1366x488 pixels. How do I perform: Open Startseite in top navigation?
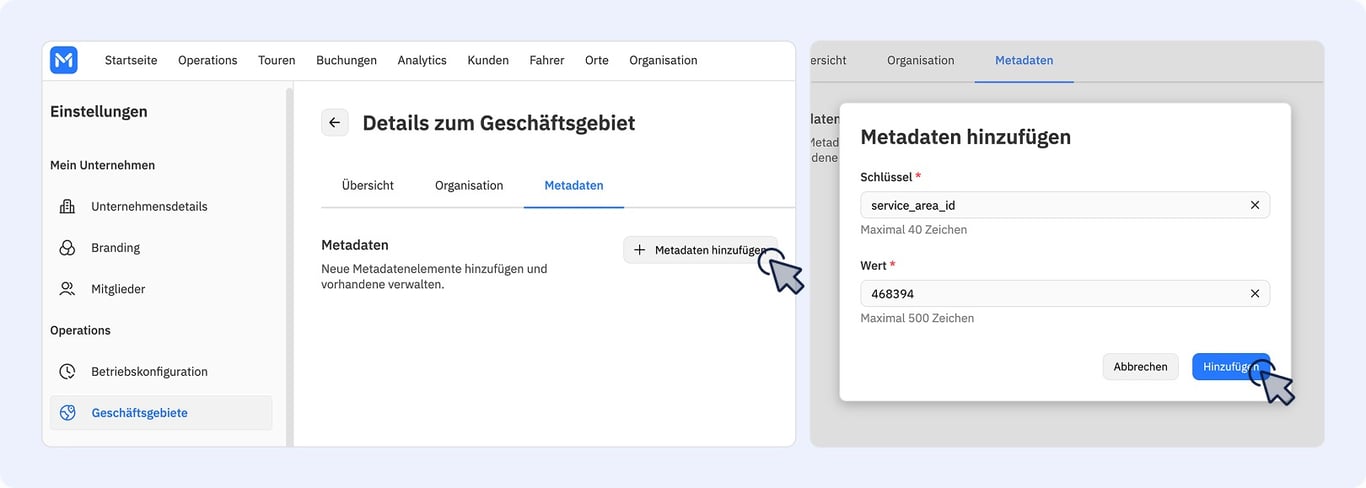131,60
